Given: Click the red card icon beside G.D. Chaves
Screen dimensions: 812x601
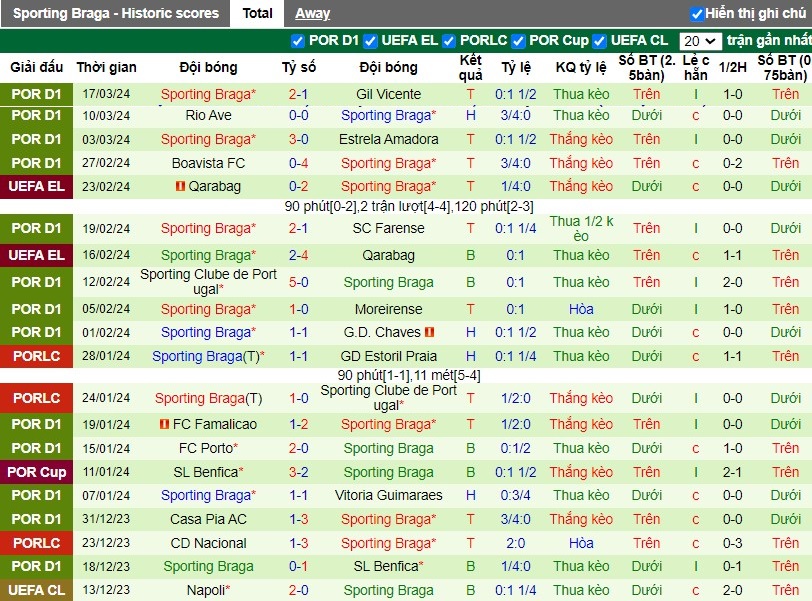Looking at the screenshot, I should pyautogui.click(x=429, y=332).
